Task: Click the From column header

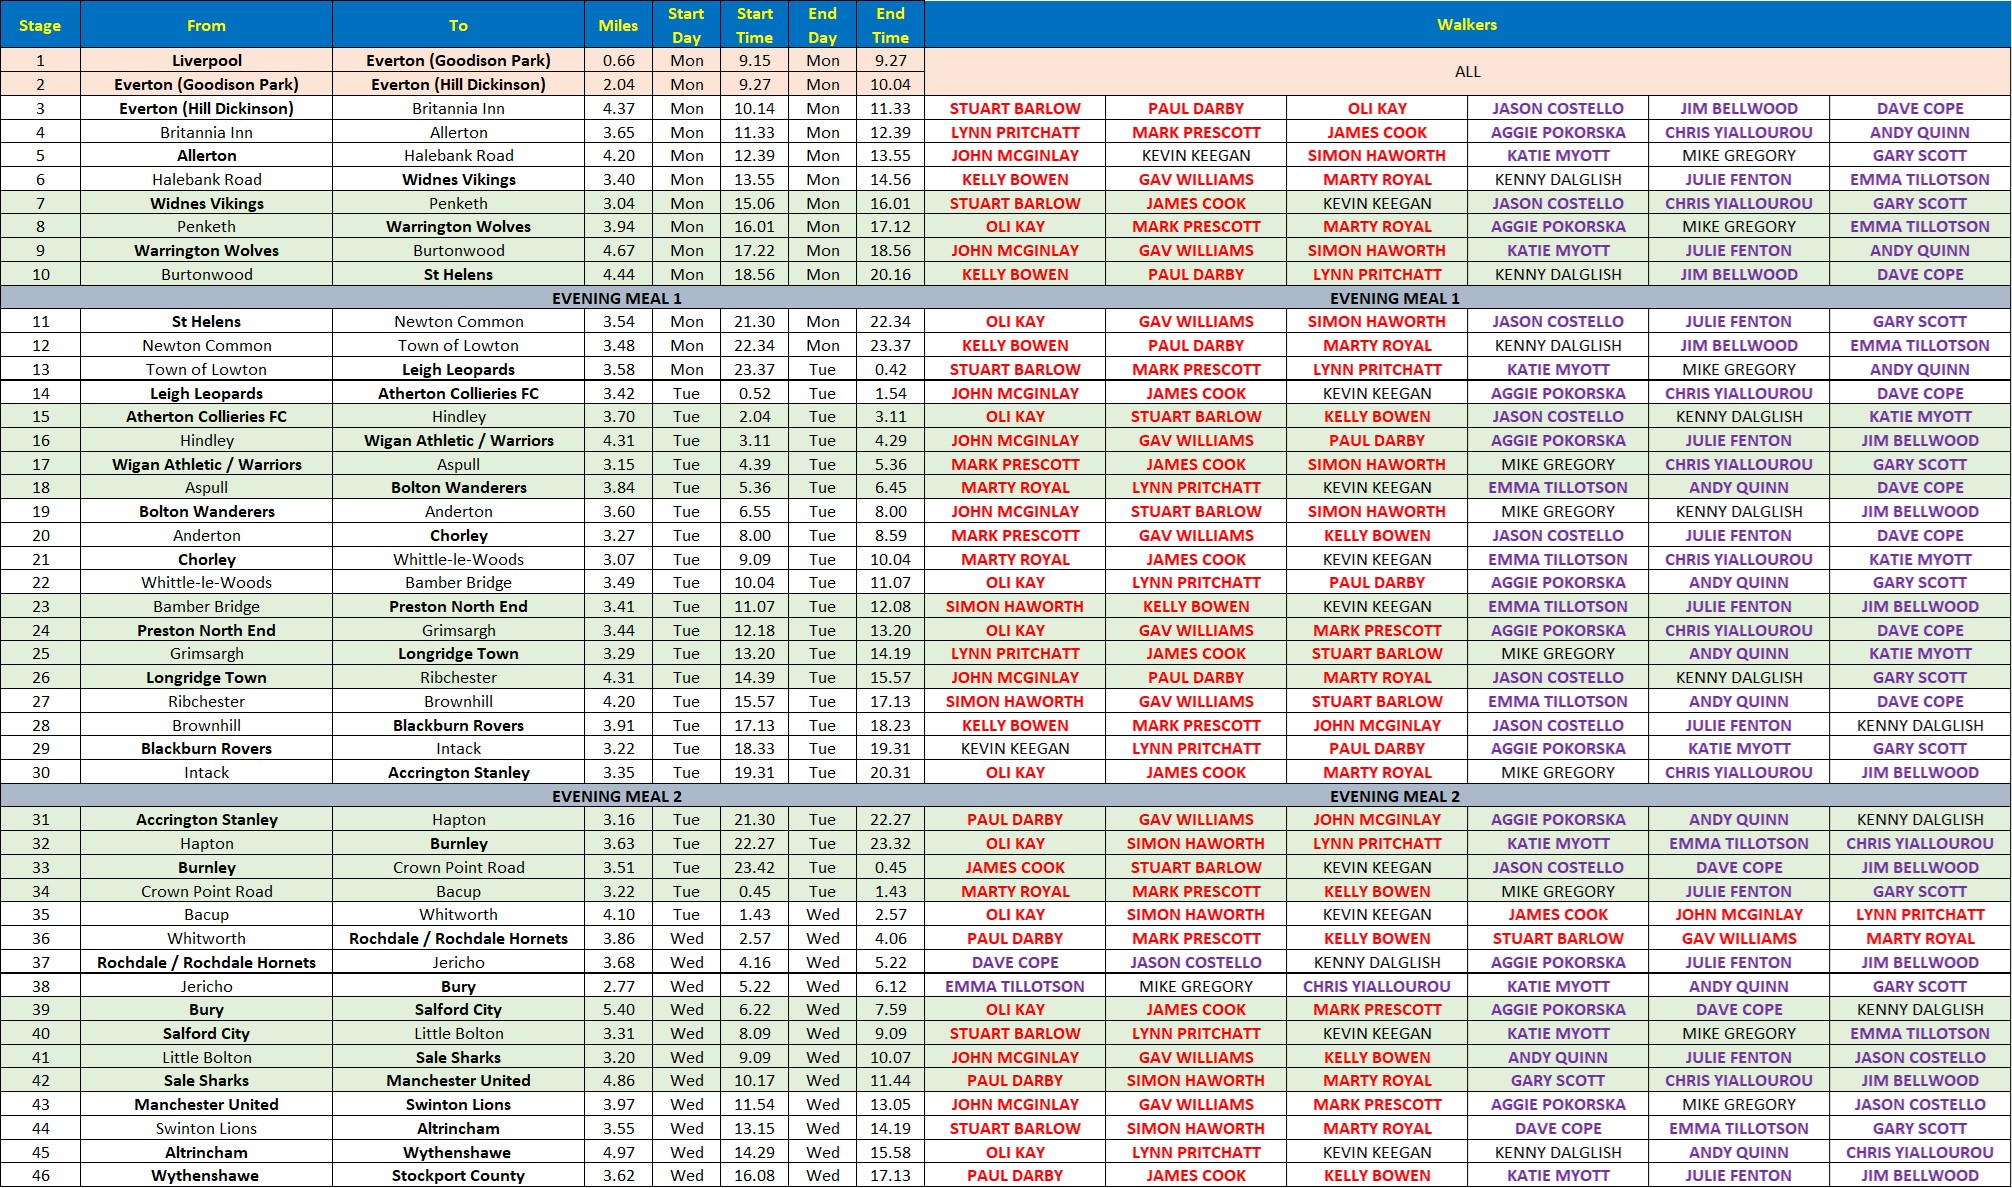Action: (x=206, y=25)
